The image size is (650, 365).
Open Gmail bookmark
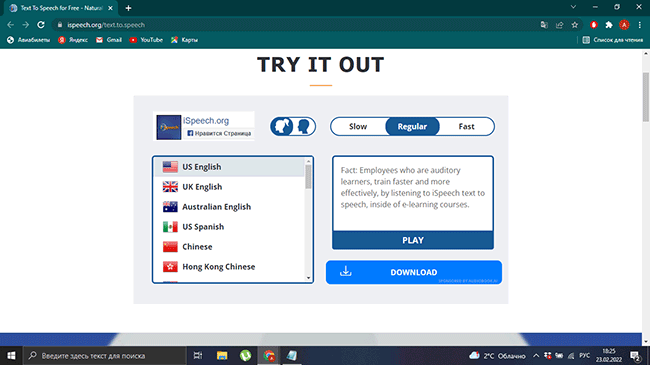click(109, 40)
